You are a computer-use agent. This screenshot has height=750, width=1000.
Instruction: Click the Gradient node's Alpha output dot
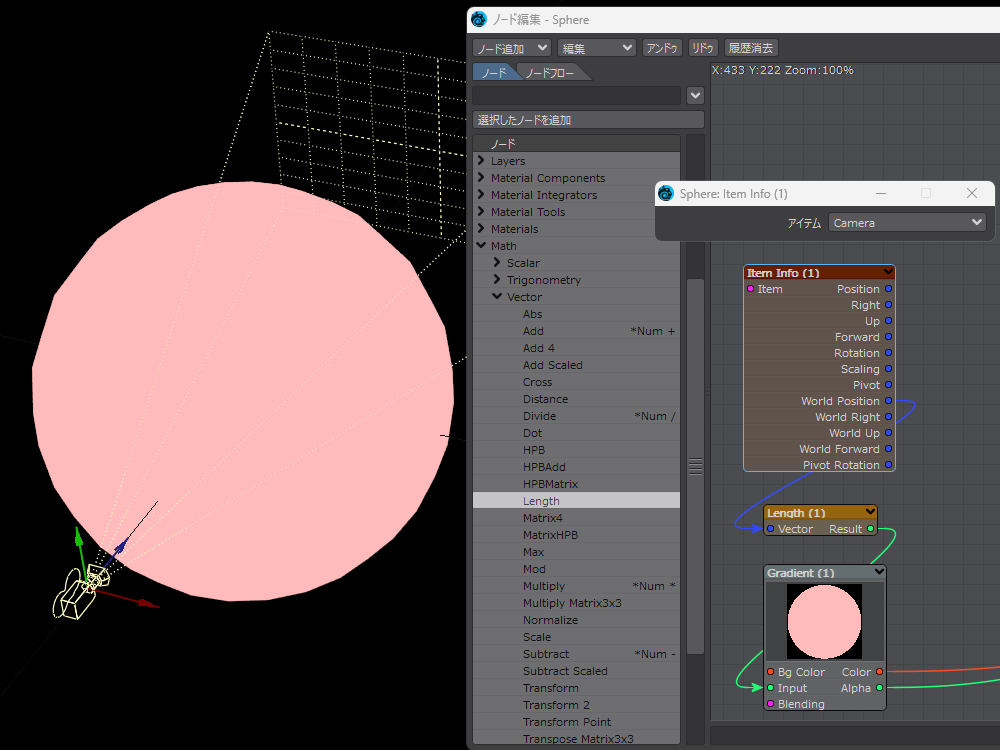pos(880,688)
